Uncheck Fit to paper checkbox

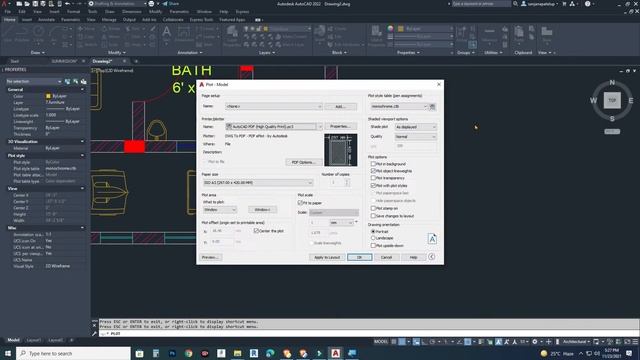[x=300, y=203]
